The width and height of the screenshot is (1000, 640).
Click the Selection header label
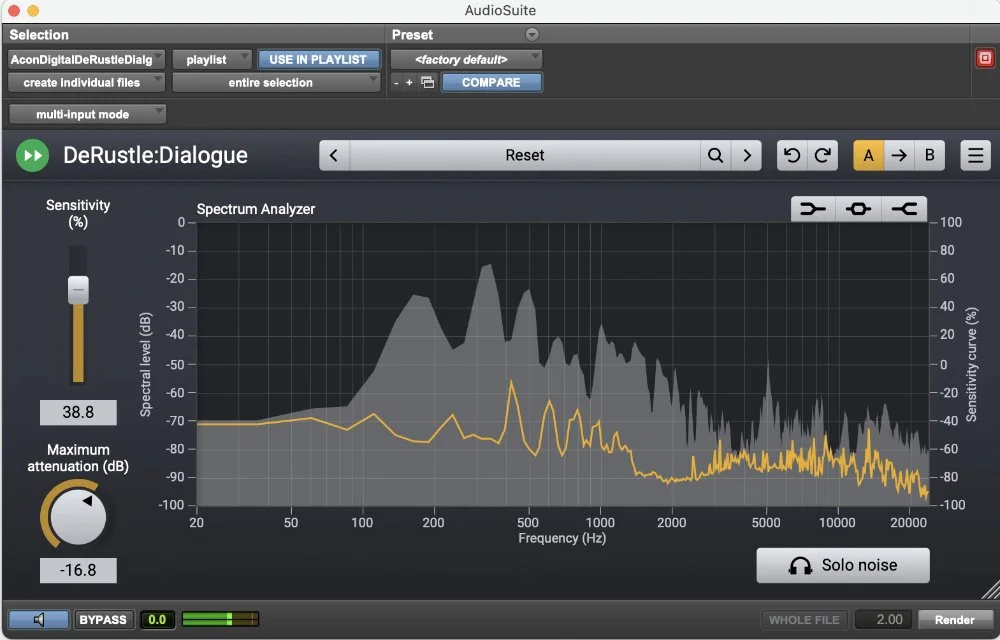(39, 35)
